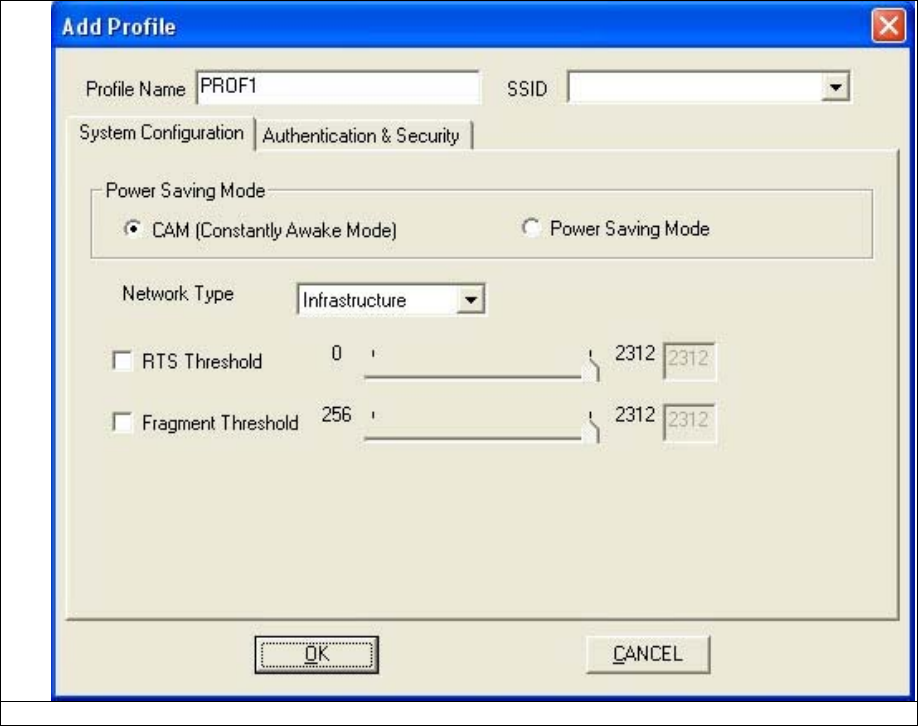Screen dimensions: 918x726
Task: Close the Add Profile dialog
Action: [888, 26]
